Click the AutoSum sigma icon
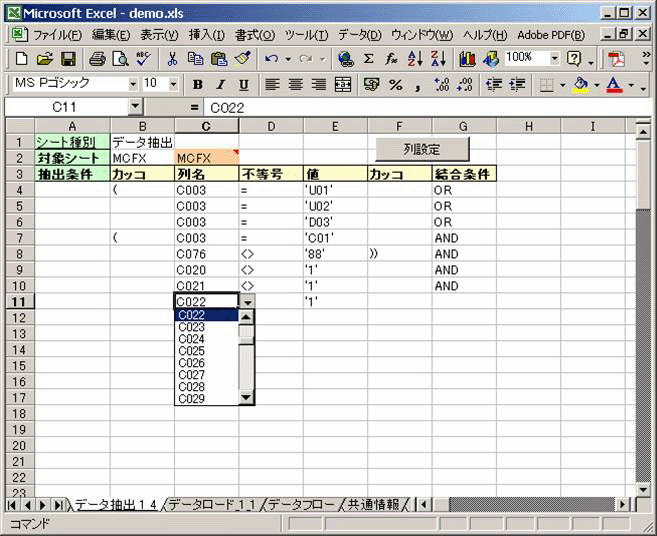 369,59
